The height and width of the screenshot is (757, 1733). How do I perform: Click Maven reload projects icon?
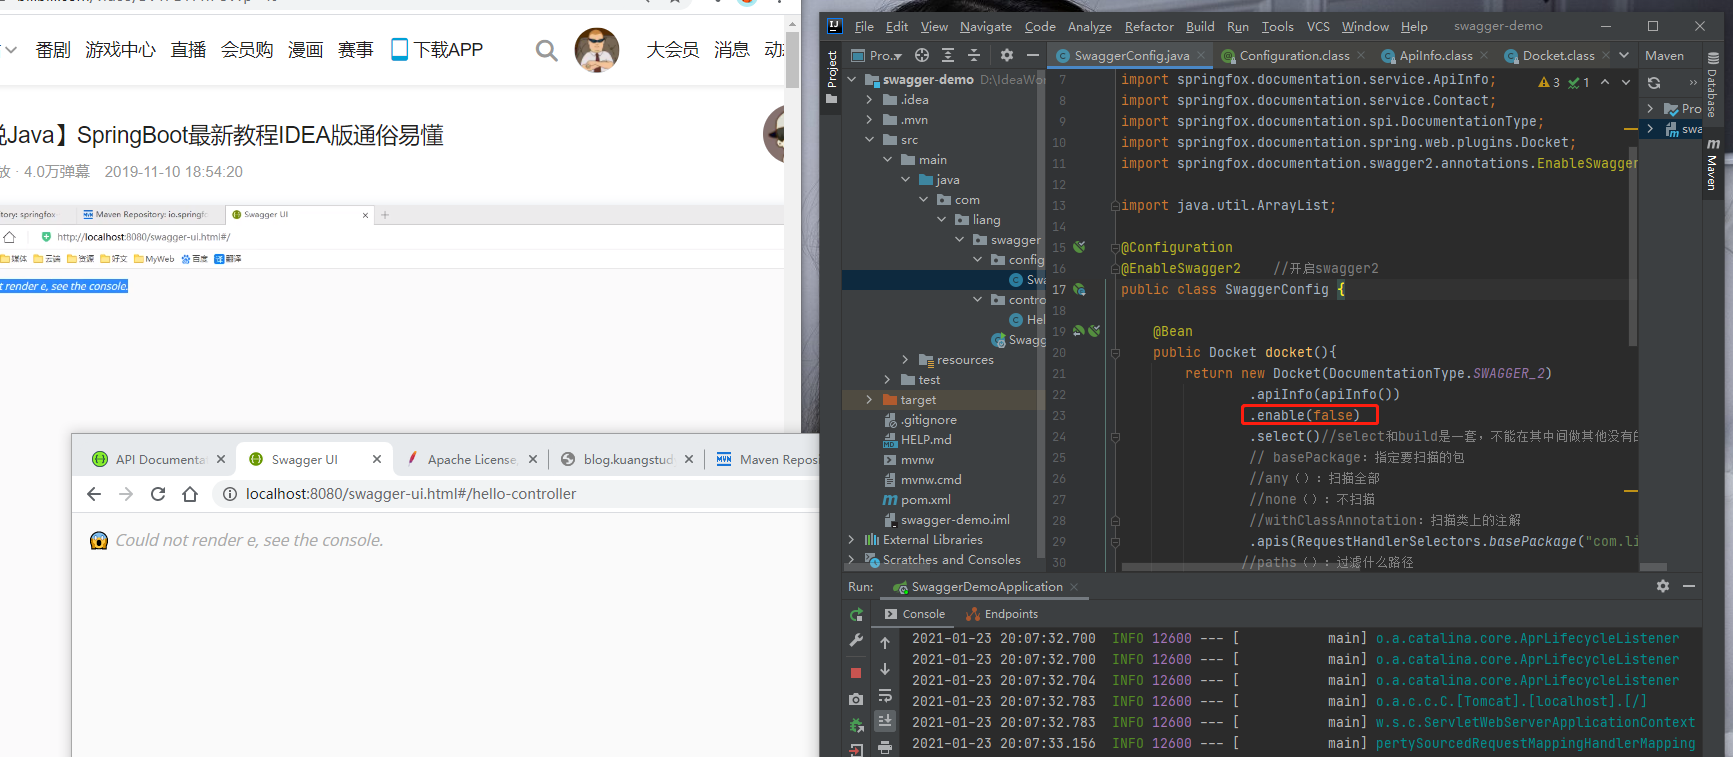pos(1654,83)
